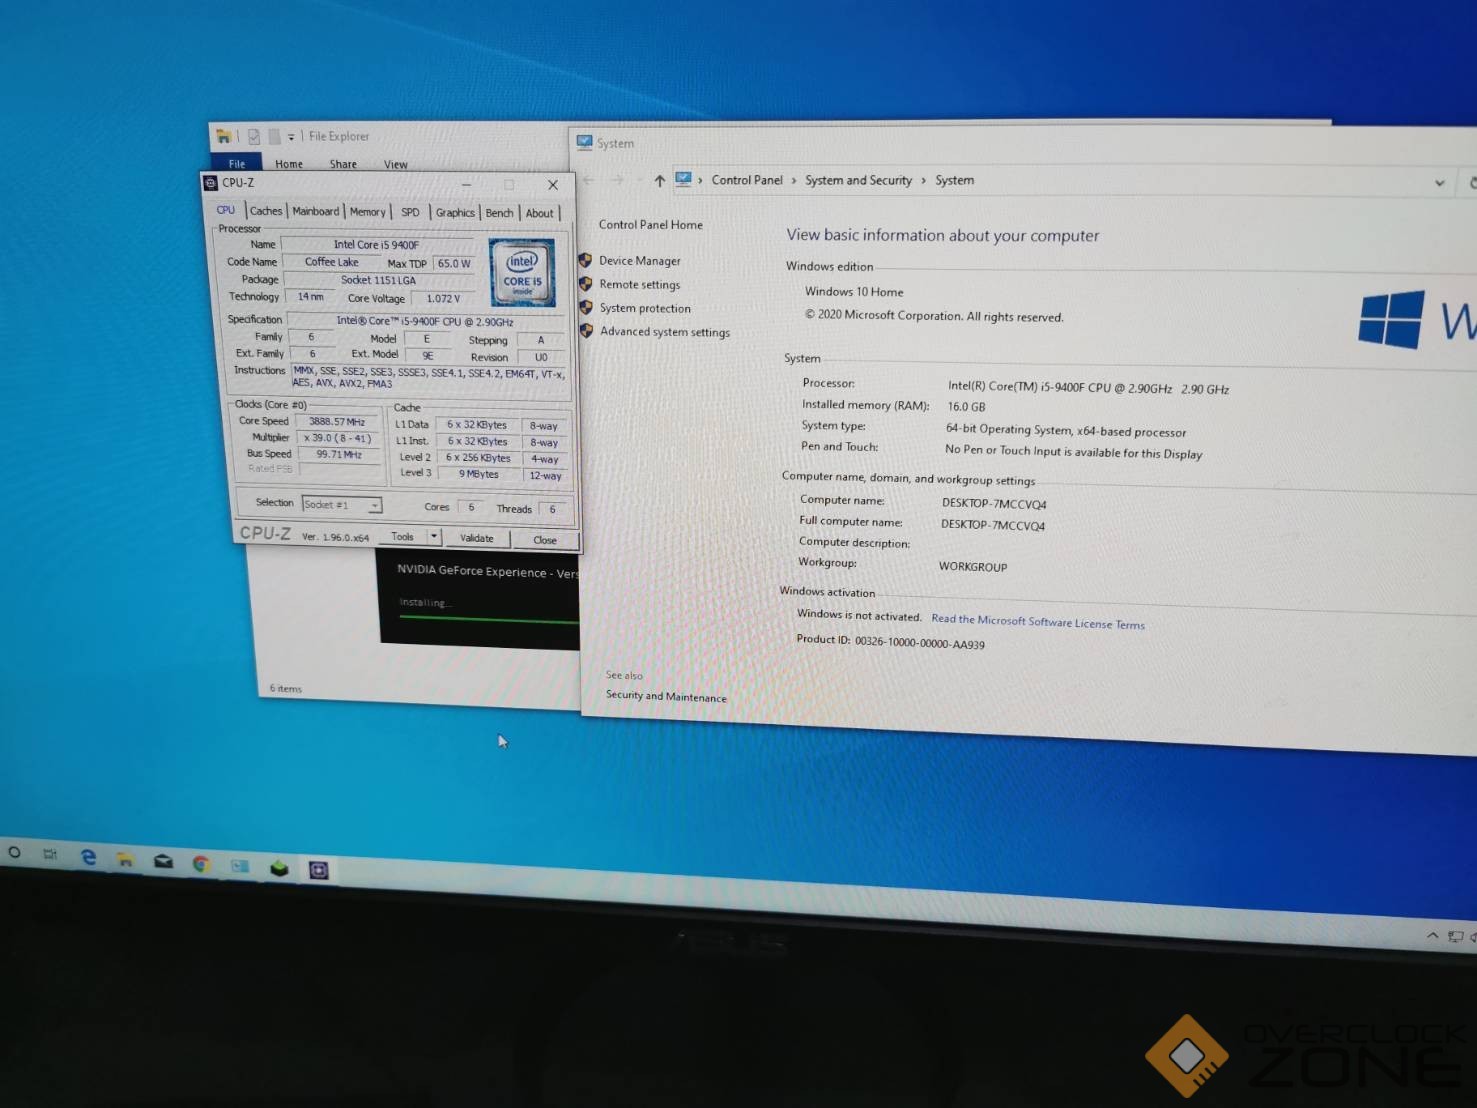Launch Google Chrome from the taskbar
Image resolution: width=1477 pixels, height=1108 pixels.
click(x=201, y=864)
